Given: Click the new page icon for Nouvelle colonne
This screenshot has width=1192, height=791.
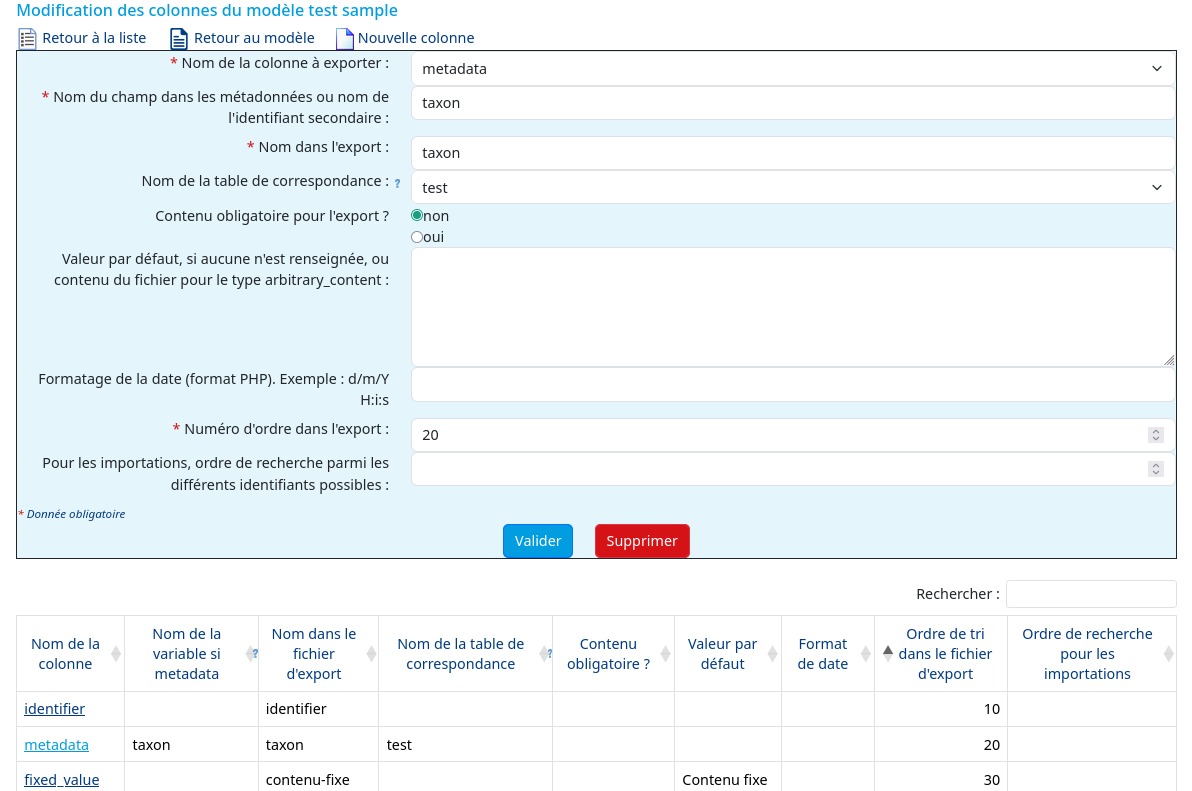Looking at the screenshot, I should [345, 39].
